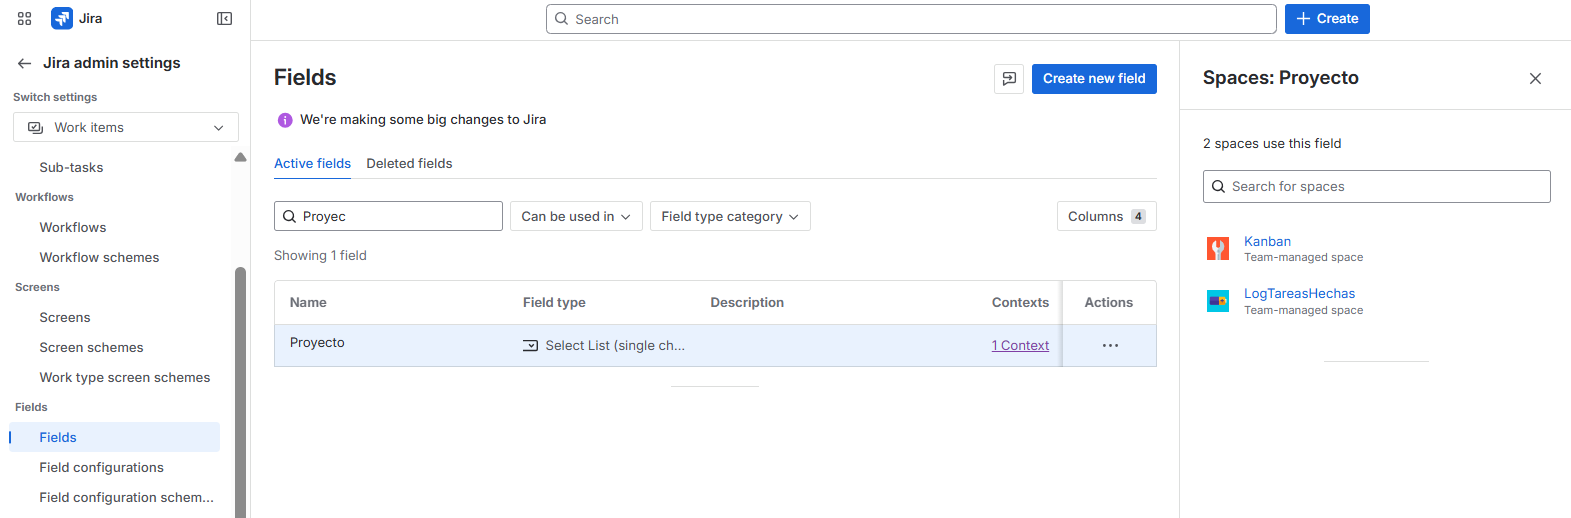
Task: Click the purple info icon in the banner
Action: [x=285, y=120]
